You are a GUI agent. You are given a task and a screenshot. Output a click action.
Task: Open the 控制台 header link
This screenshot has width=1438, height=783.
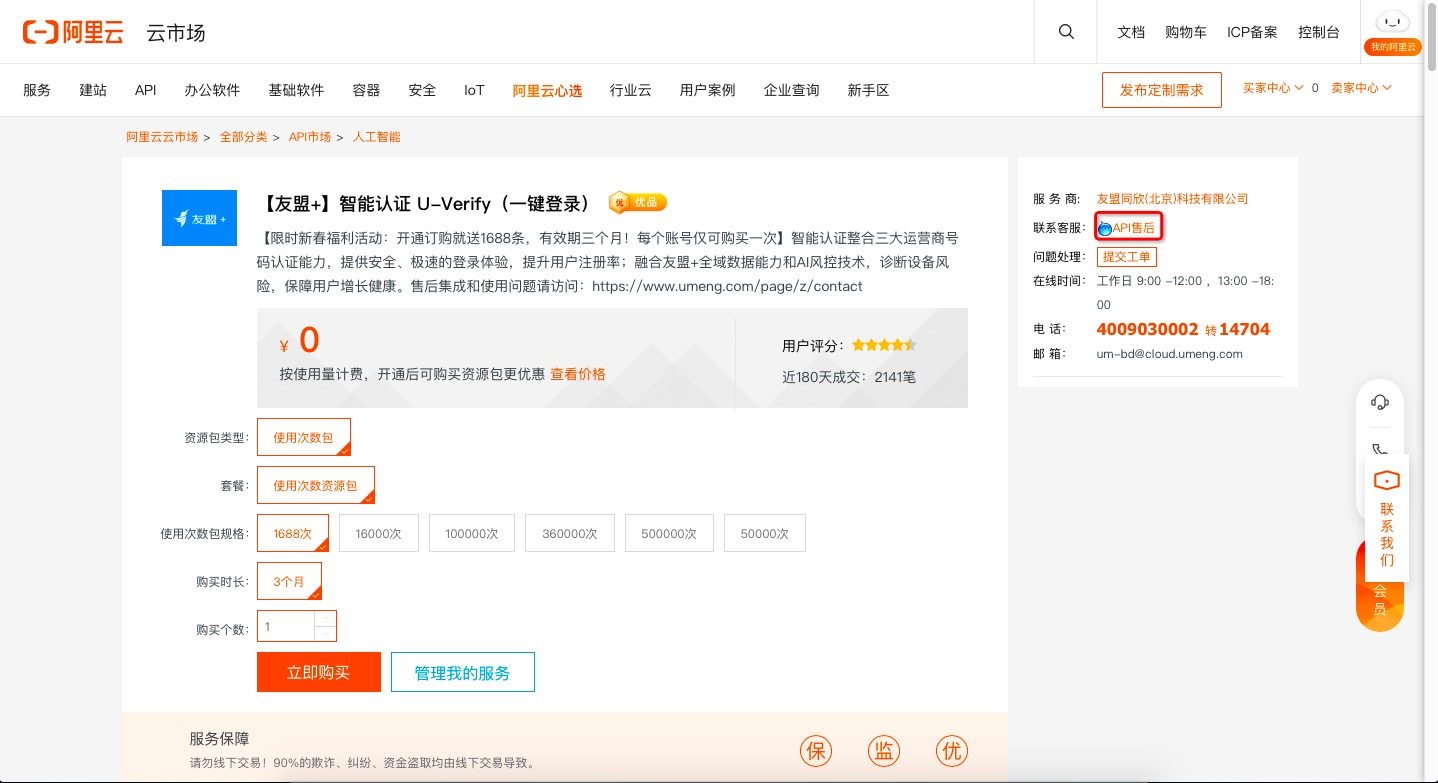1319,32
